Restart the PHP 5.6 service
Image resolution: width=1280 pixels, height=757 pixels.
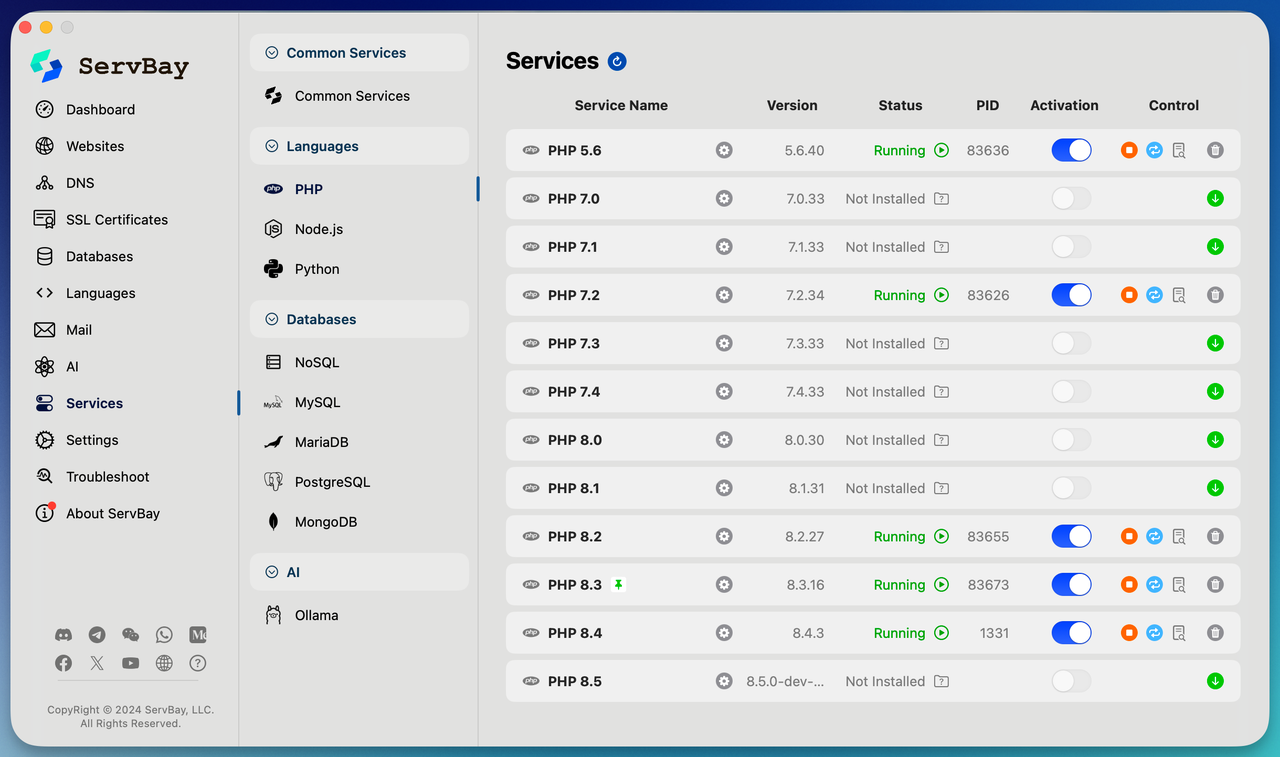pos(1154,150)
